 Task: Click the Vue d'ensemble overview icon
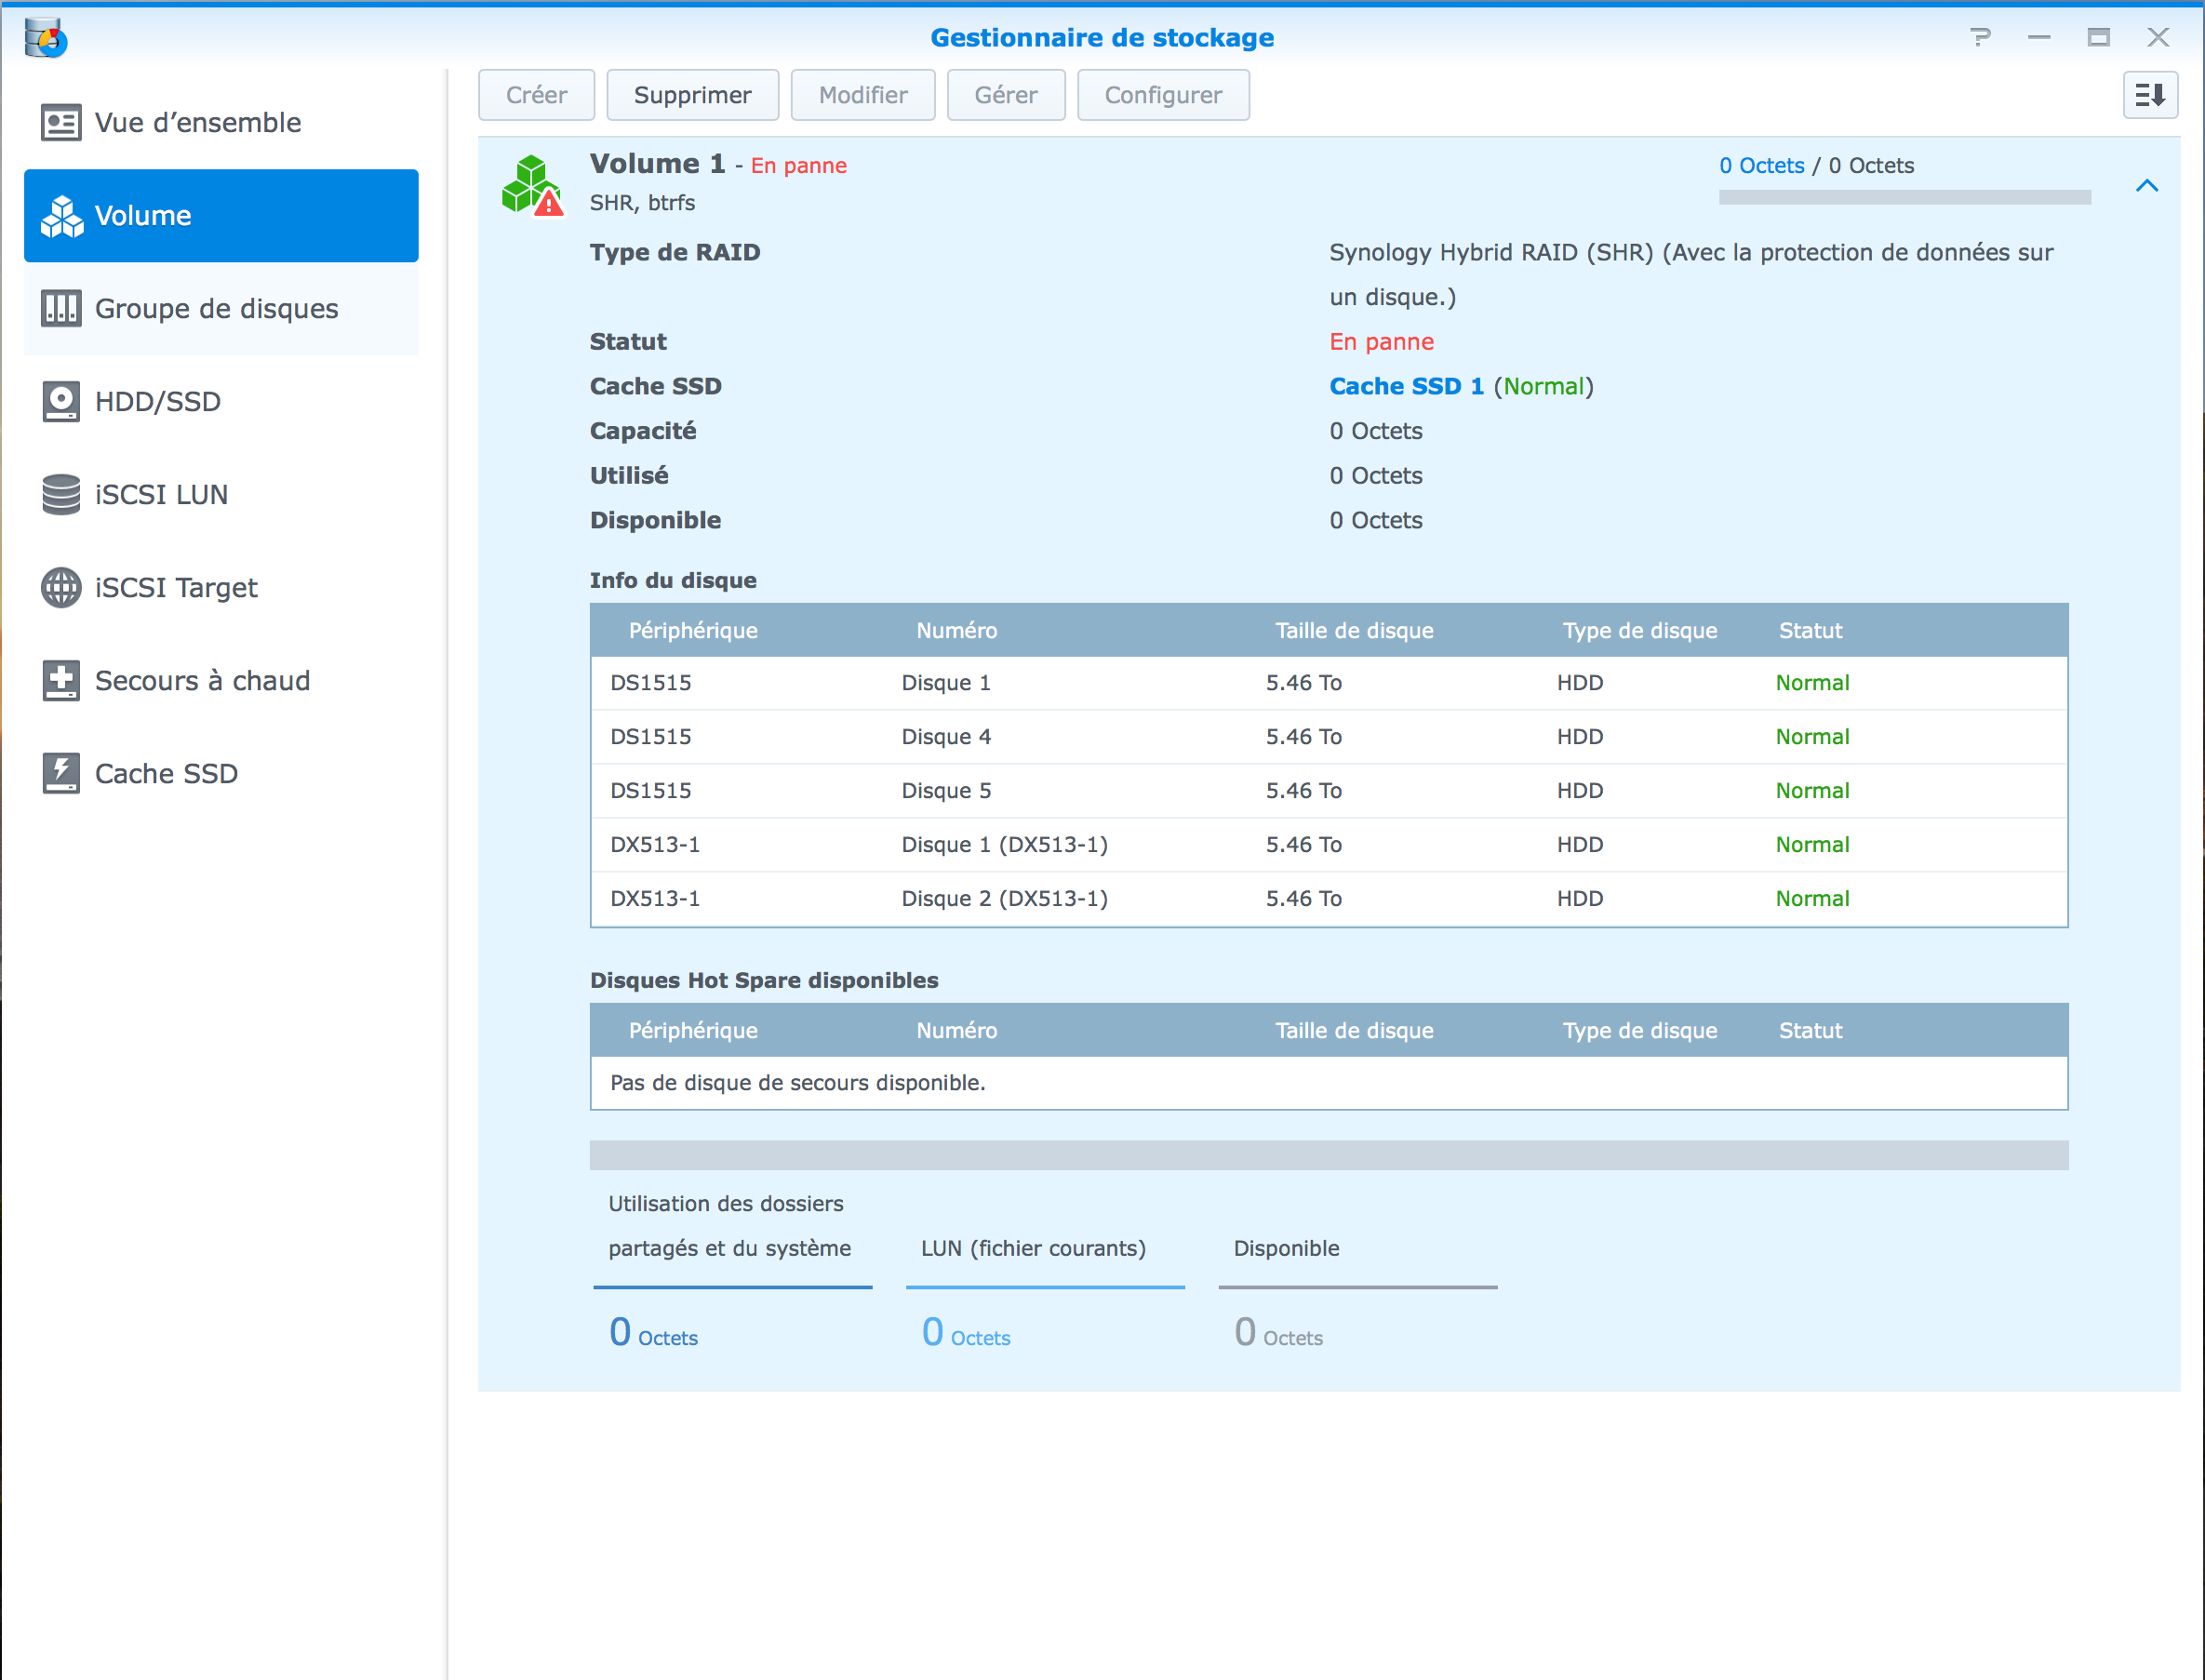pyautogui.click(x=61, y=122)
